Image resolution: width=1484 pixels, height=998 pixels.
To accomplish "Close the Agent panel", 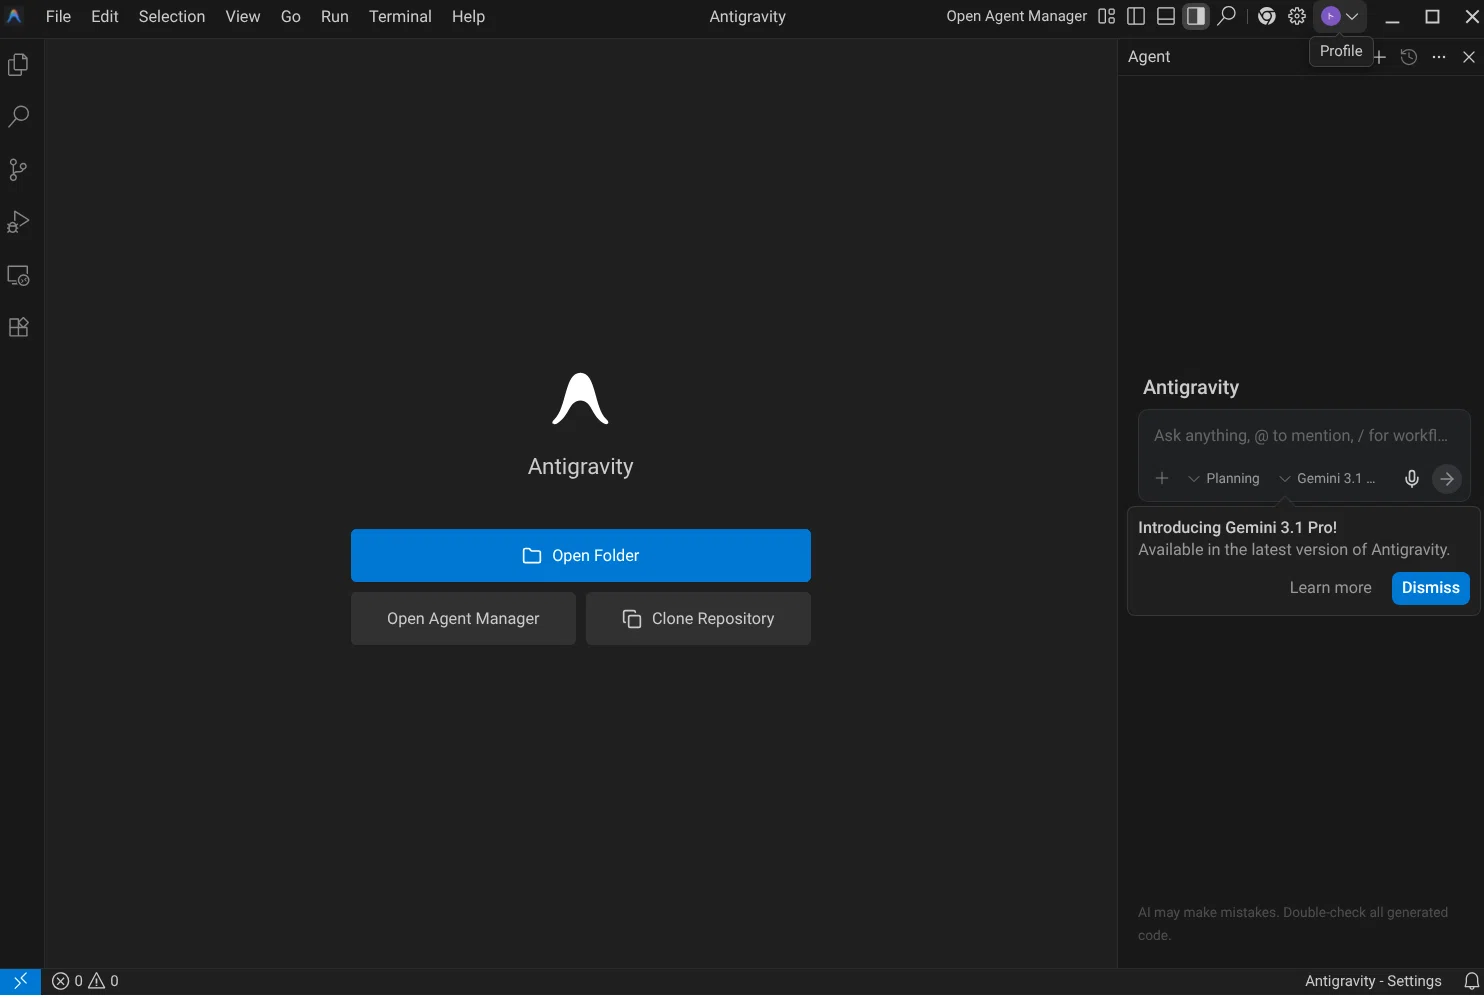I will point(1469,57).
